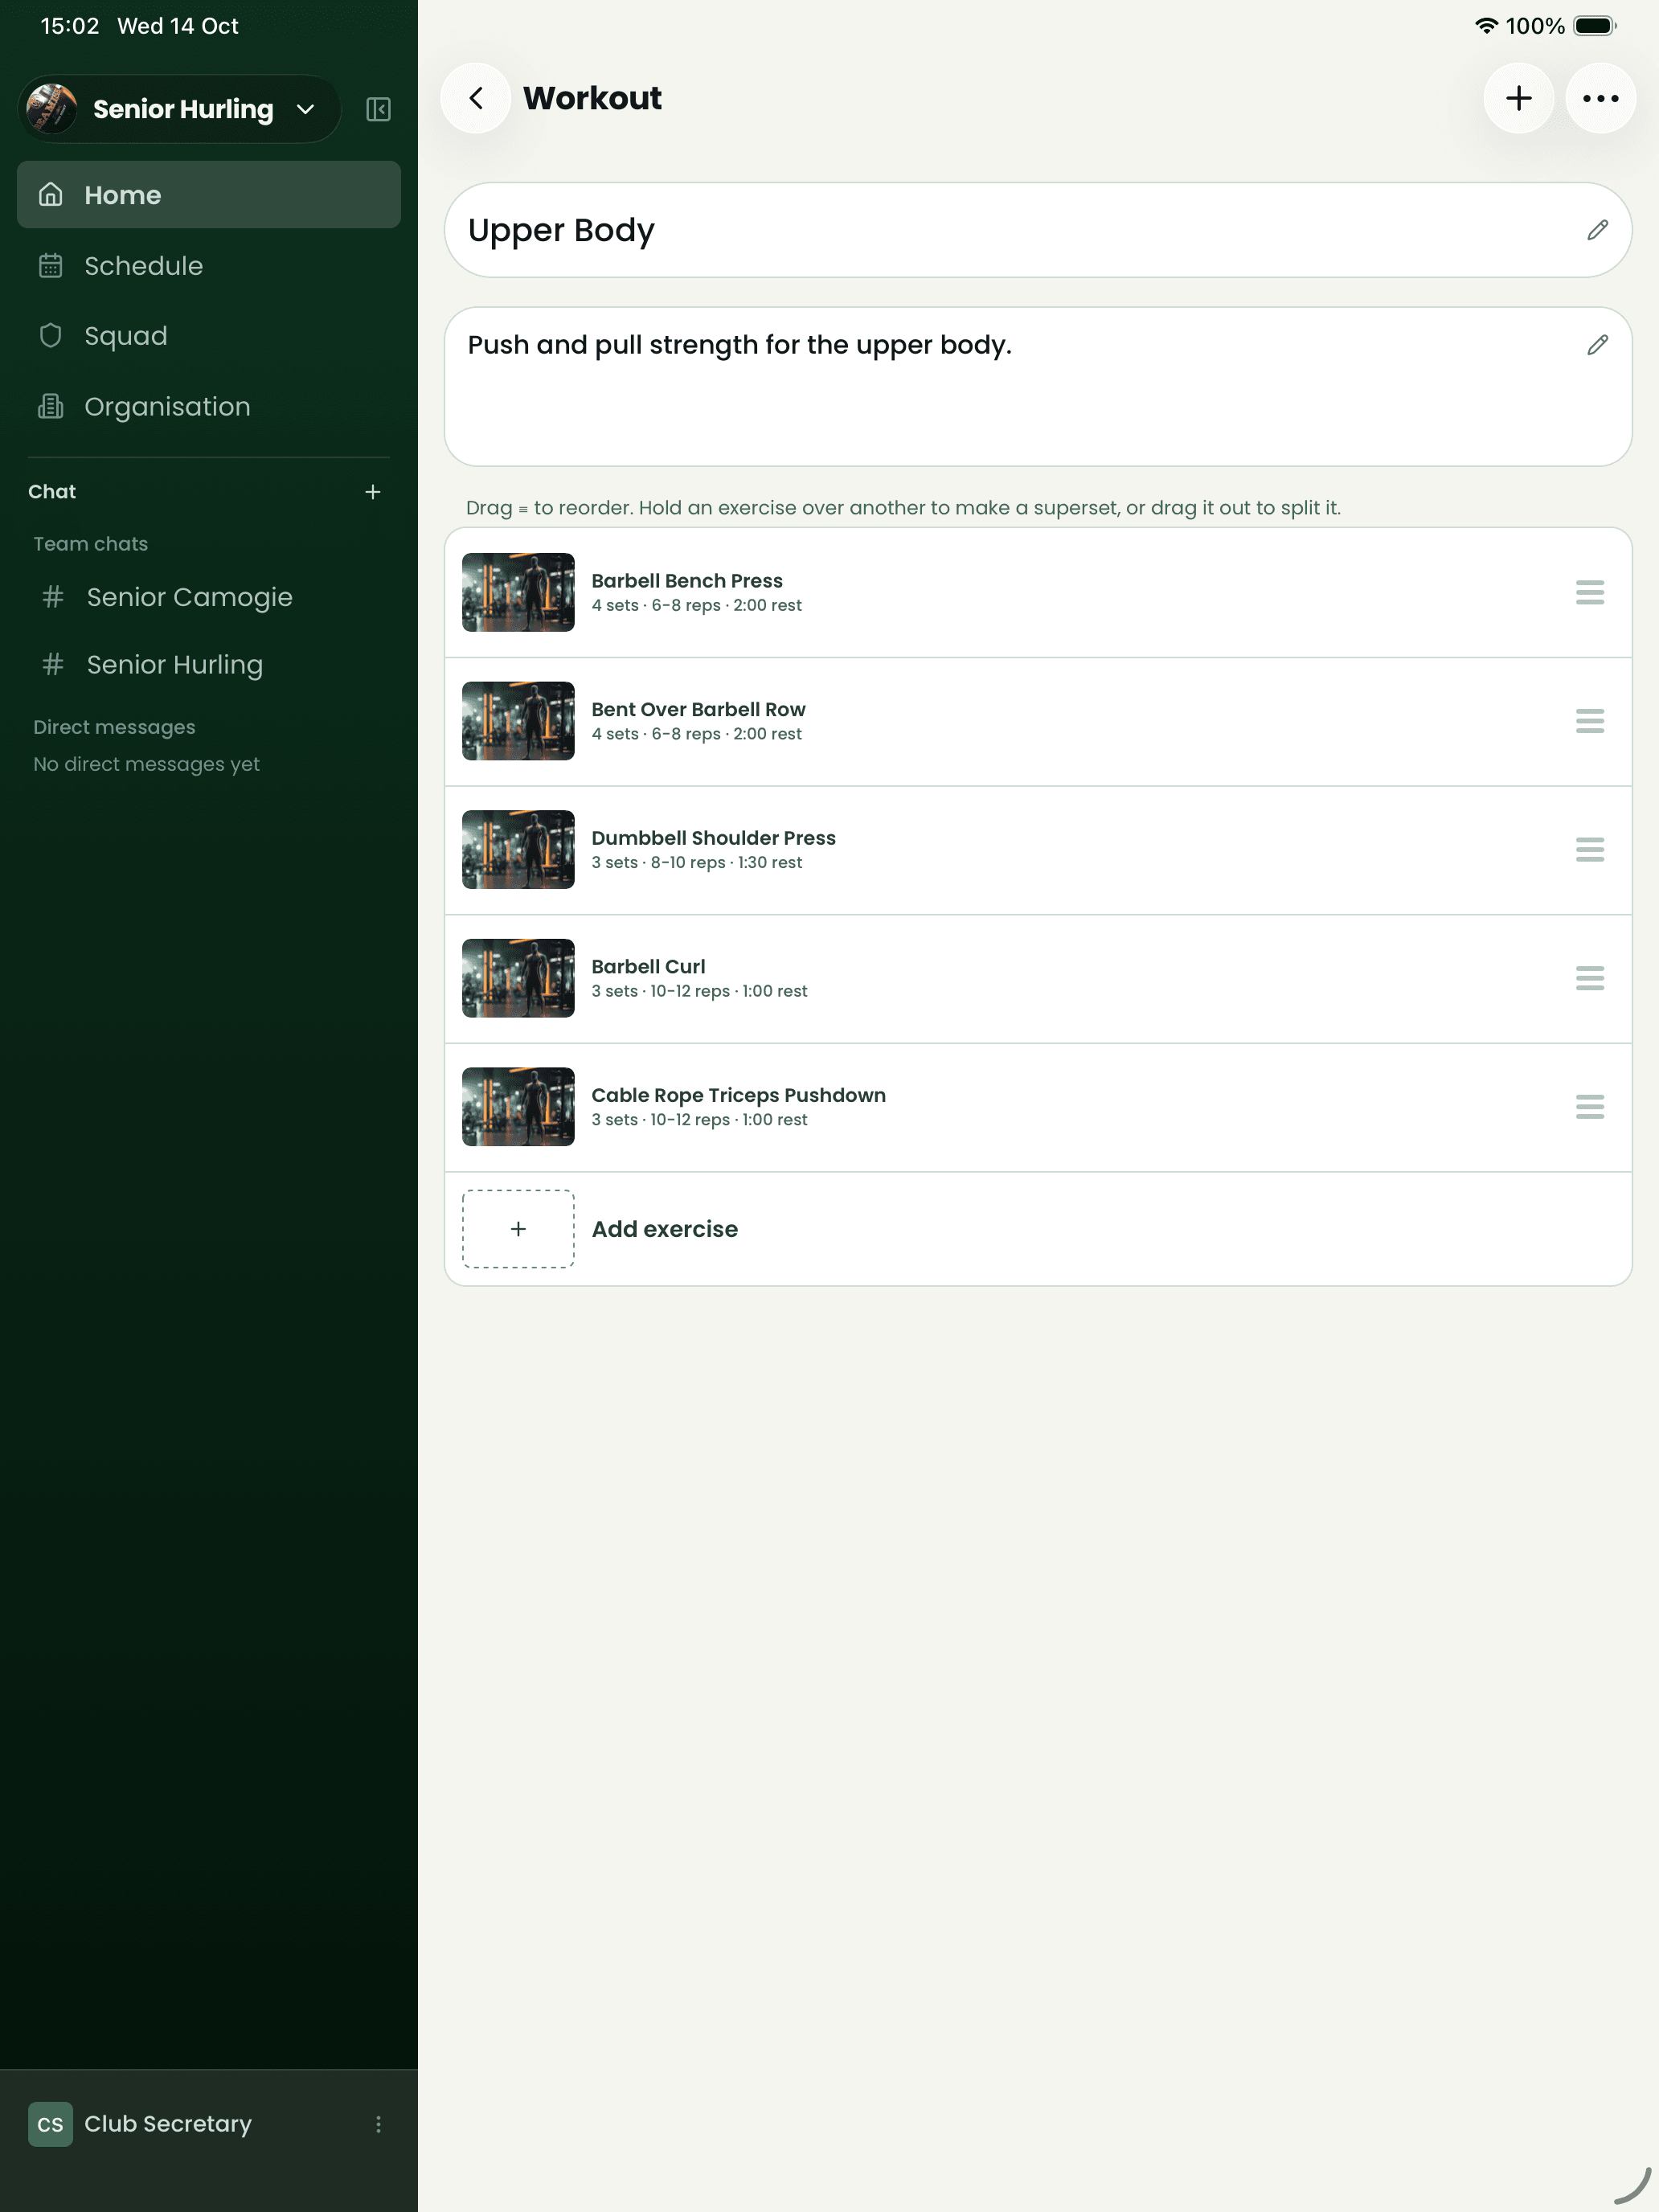1659x2212 pixels.
Task: Tap the Wi-Fi icon in status bar
Action: tap(1486, 26)
